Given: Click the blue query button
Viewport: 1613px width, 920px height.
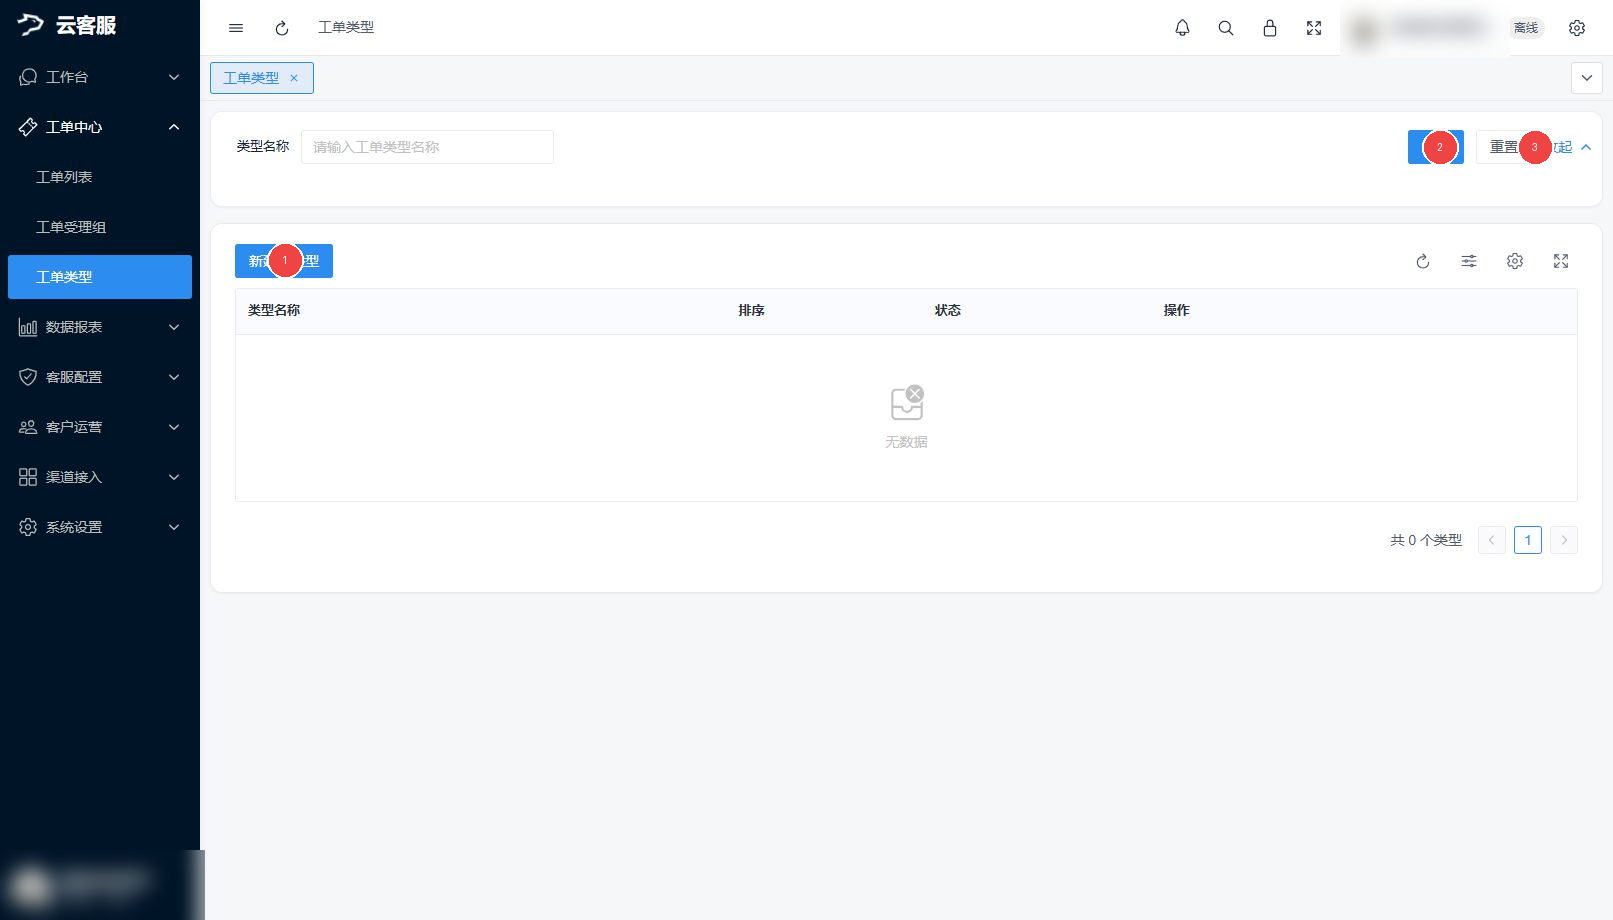Looking at the screenshot, I should 1436,147.
